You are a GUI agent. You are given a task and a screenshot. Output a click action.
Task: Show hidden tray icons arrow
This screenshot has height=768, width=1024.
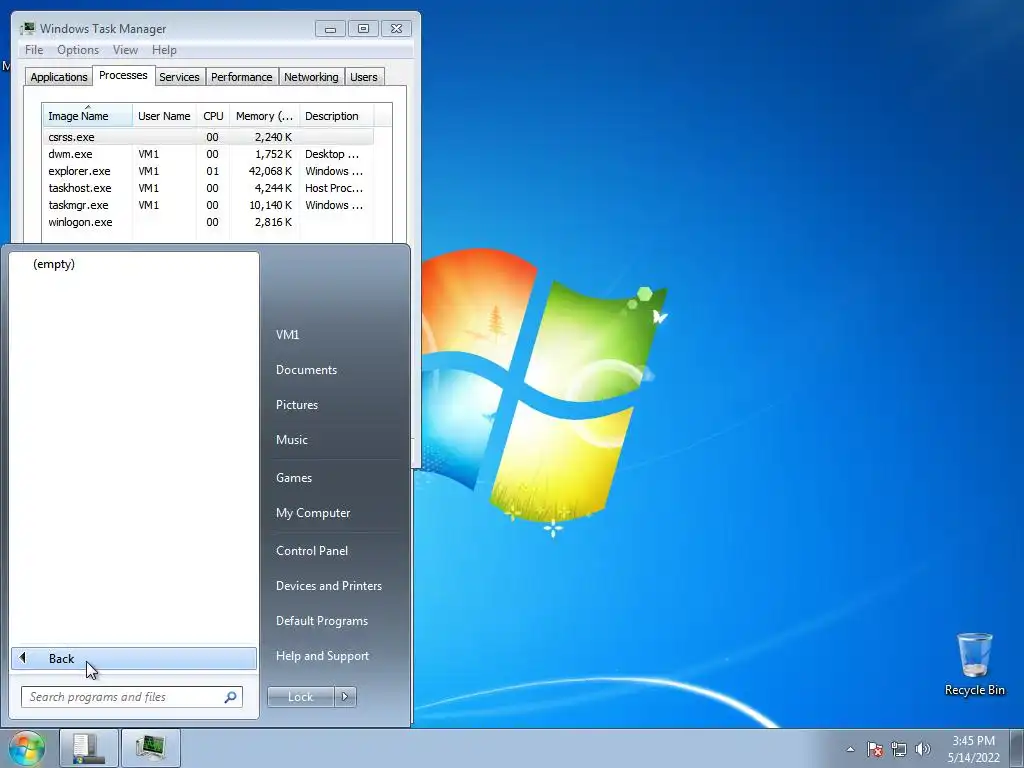tap(850, 749)
